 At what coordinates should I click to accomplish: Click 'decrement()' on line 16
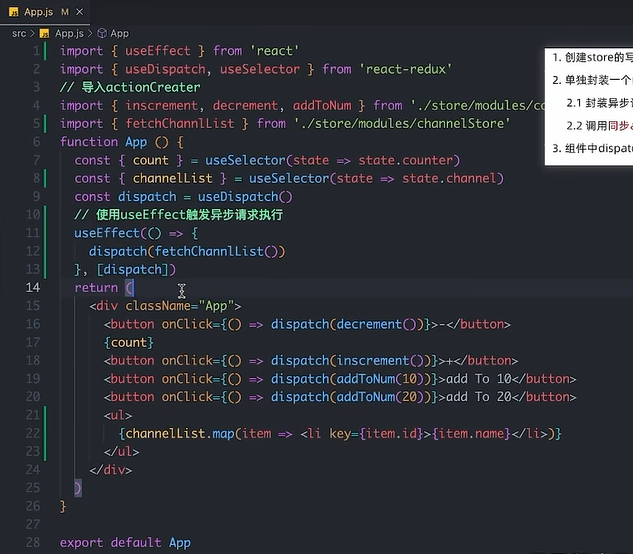point(377,324)
